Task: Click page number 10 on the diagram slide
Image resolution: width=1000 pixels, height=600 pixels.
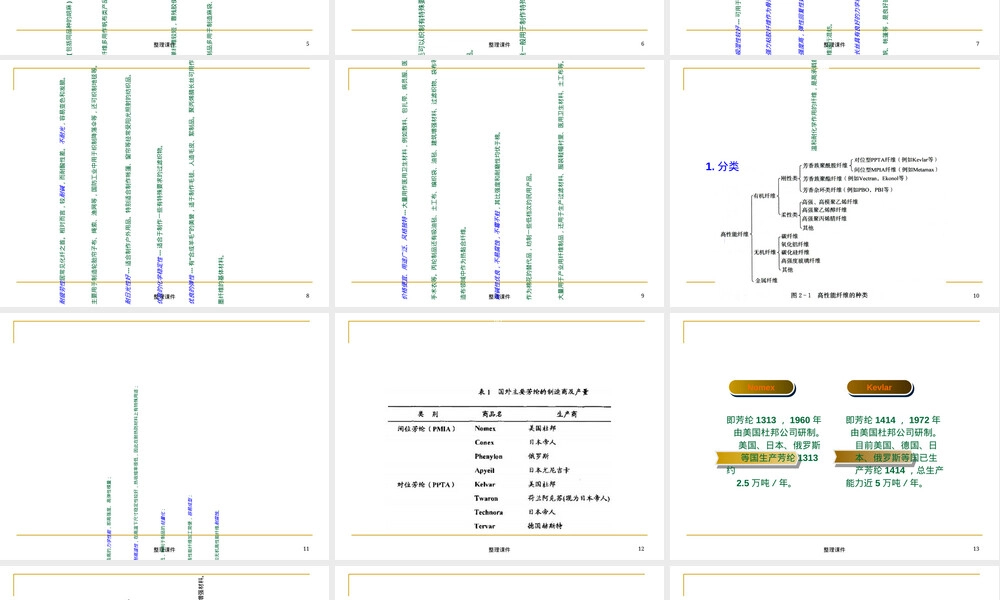Action: click(x=976, y=296)
